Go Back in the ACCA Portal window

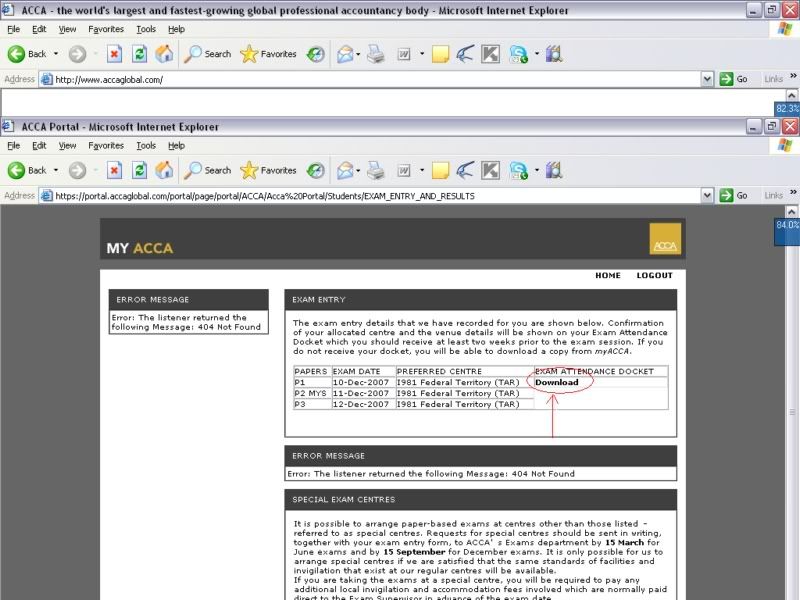tap(27, 170)
